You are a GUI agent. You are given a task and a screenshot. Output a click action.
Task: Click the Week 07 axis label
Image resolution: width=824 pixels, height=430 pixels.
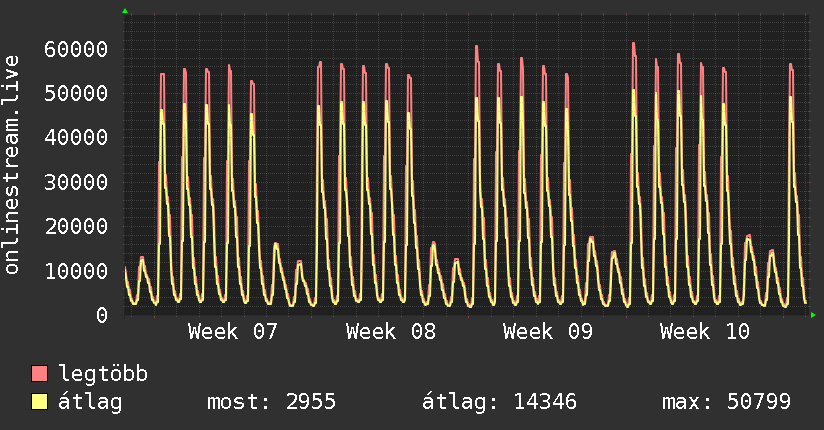[x=233, y=332]
